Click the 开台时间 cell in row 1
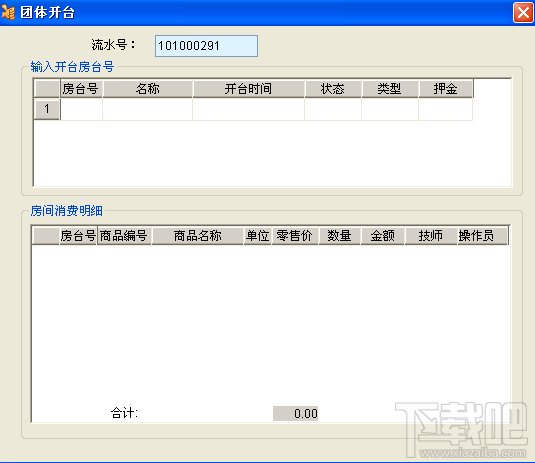 pos(248,109)
